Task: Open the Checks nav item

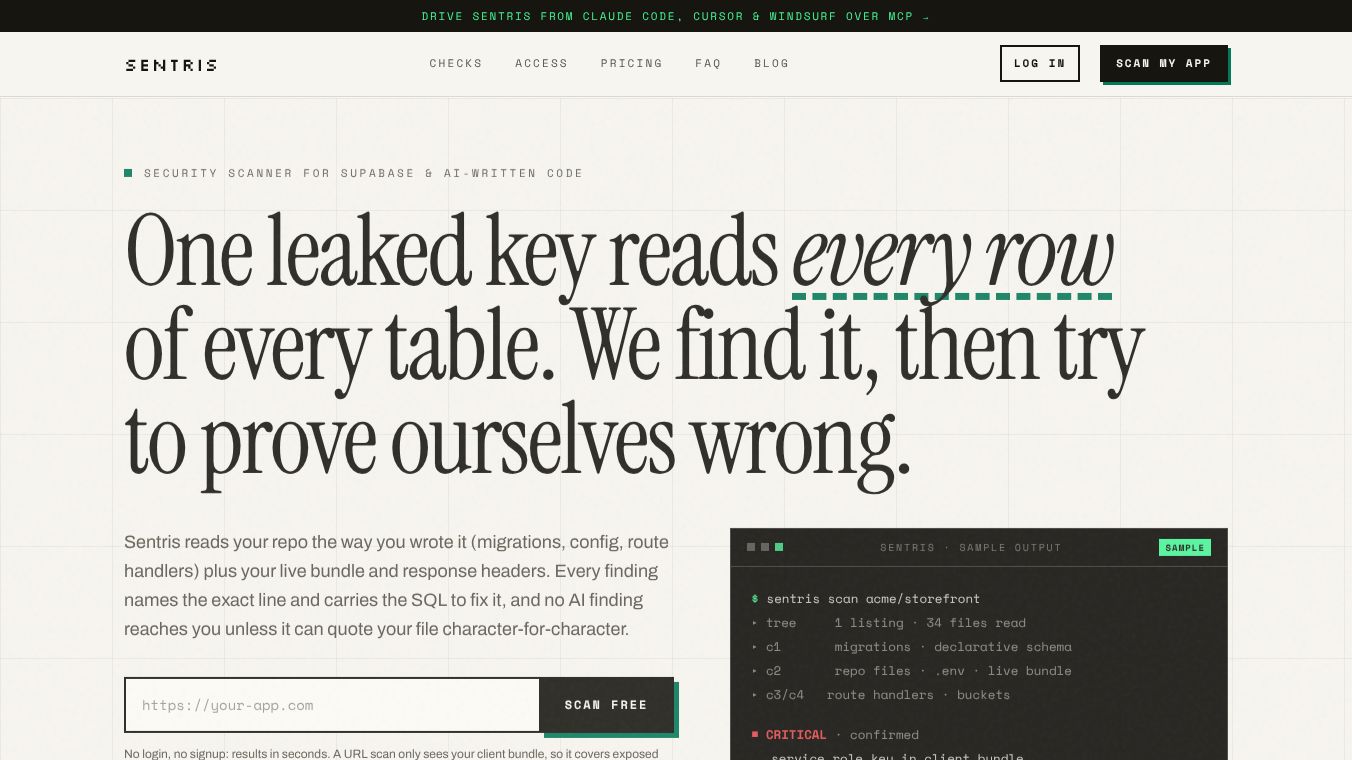Action: (x=456, y=63)
